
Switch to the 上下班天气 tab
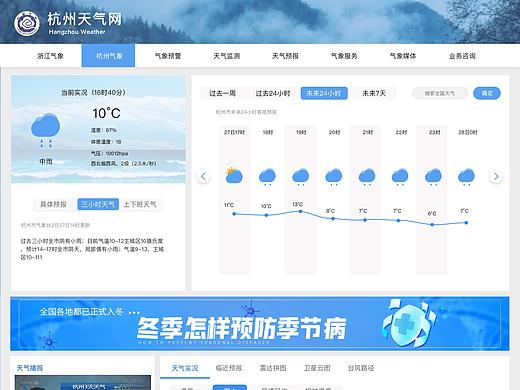coord(140,204)
